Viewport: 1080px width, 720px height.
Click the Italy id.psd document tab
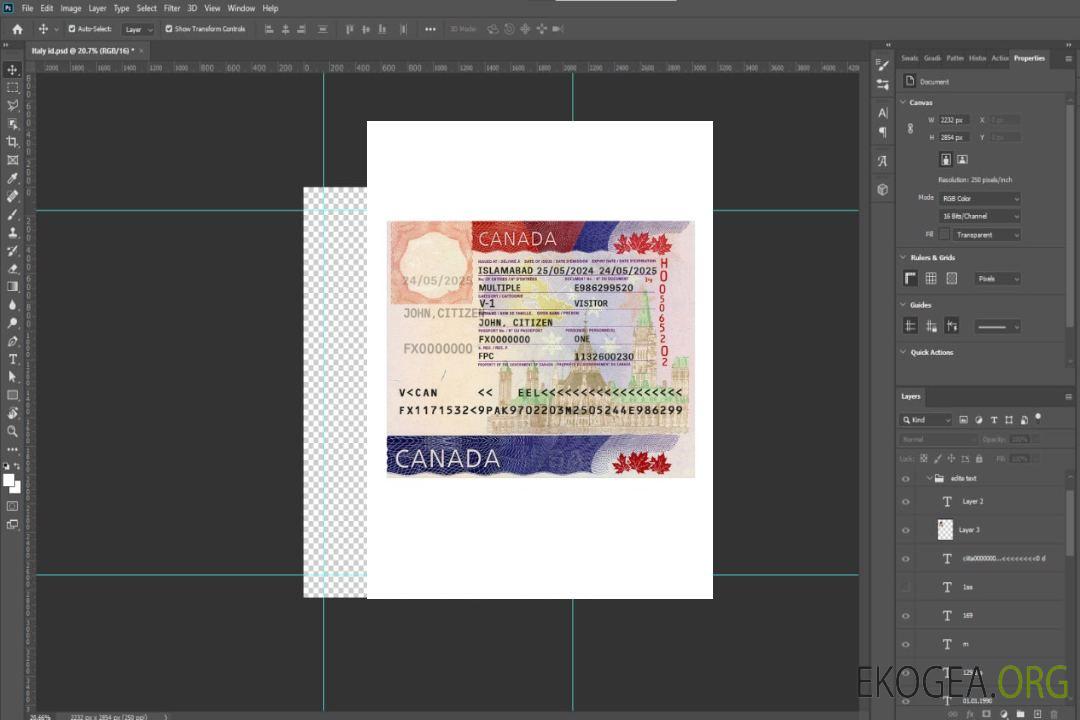(x=83, y=51)
